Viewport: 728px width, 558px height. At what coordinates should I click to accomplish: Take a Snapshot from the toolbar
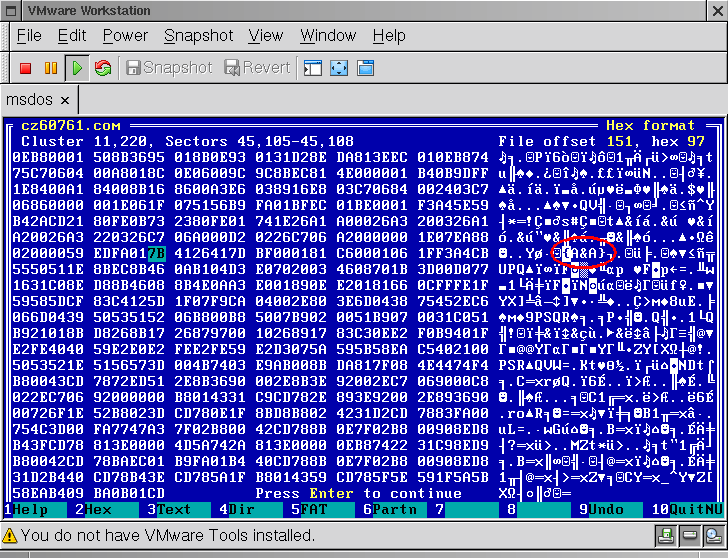tap(169, 68)
